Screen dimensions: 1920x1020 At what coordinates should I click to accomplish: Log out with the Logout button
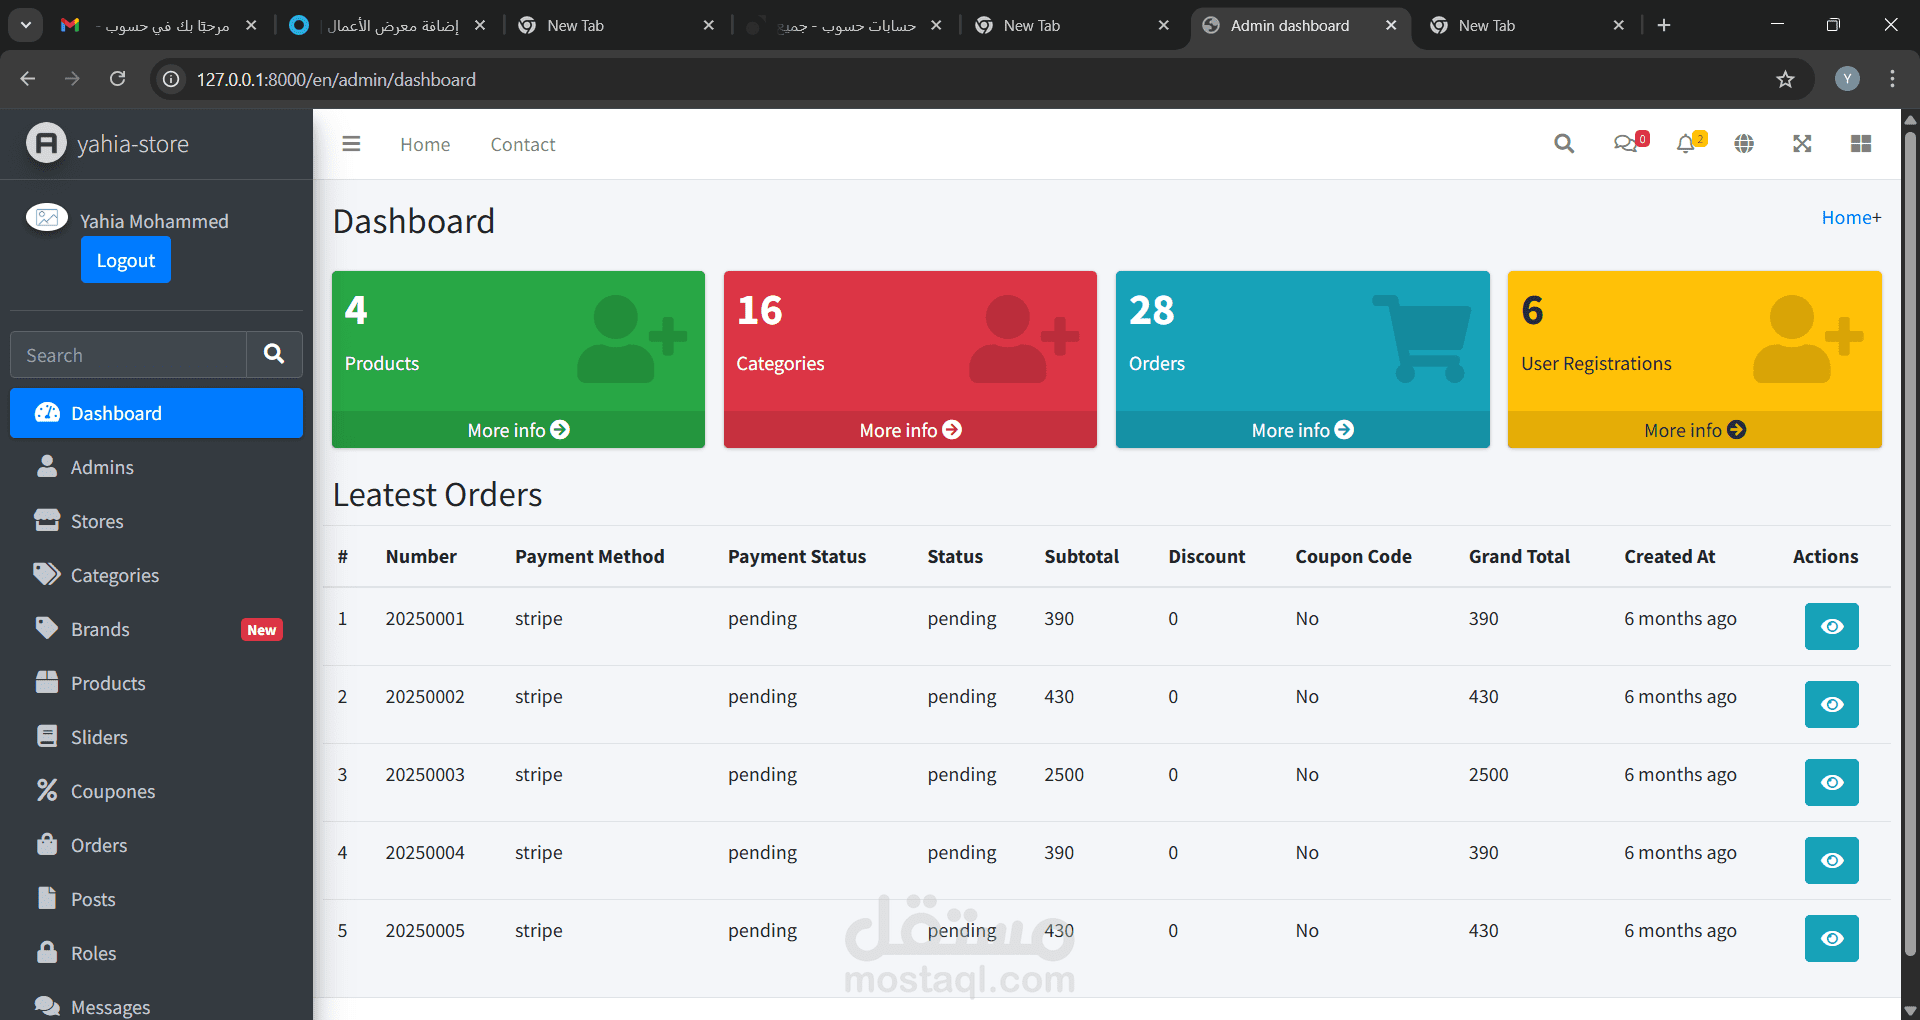[x=126, y=260]
